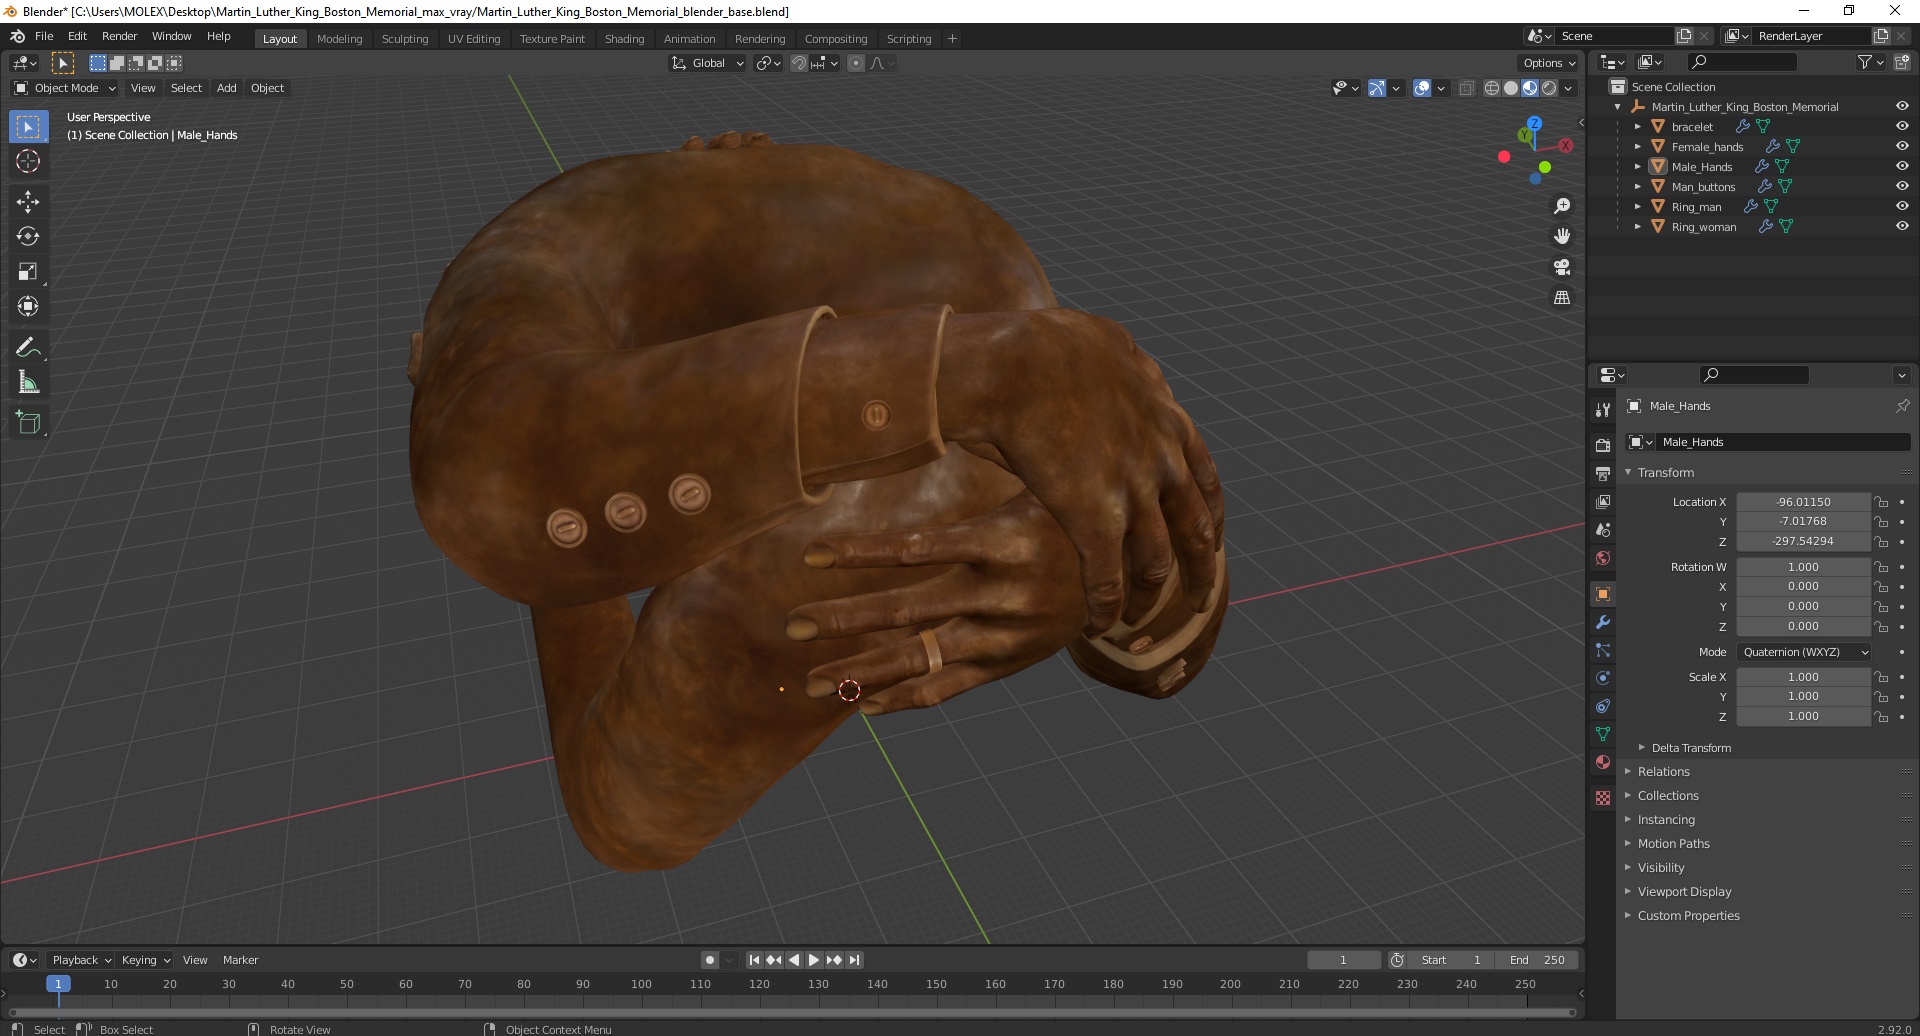Hide Ring_man via eye icon
Screen dimensions: 1920x1036
pyautogui.click(x=1902, y=206)
